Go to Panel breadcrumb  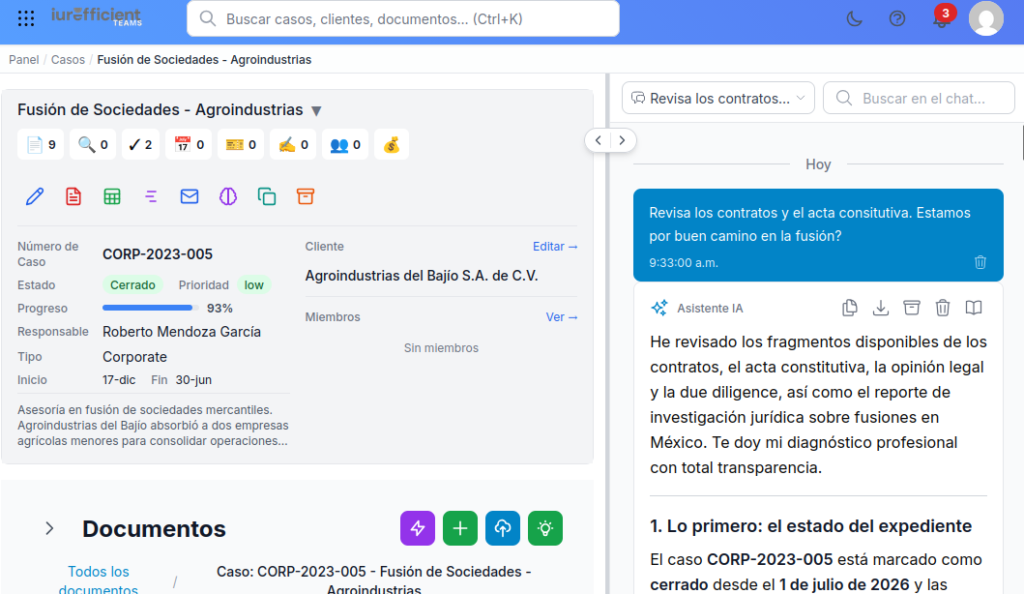coord(24,59)
